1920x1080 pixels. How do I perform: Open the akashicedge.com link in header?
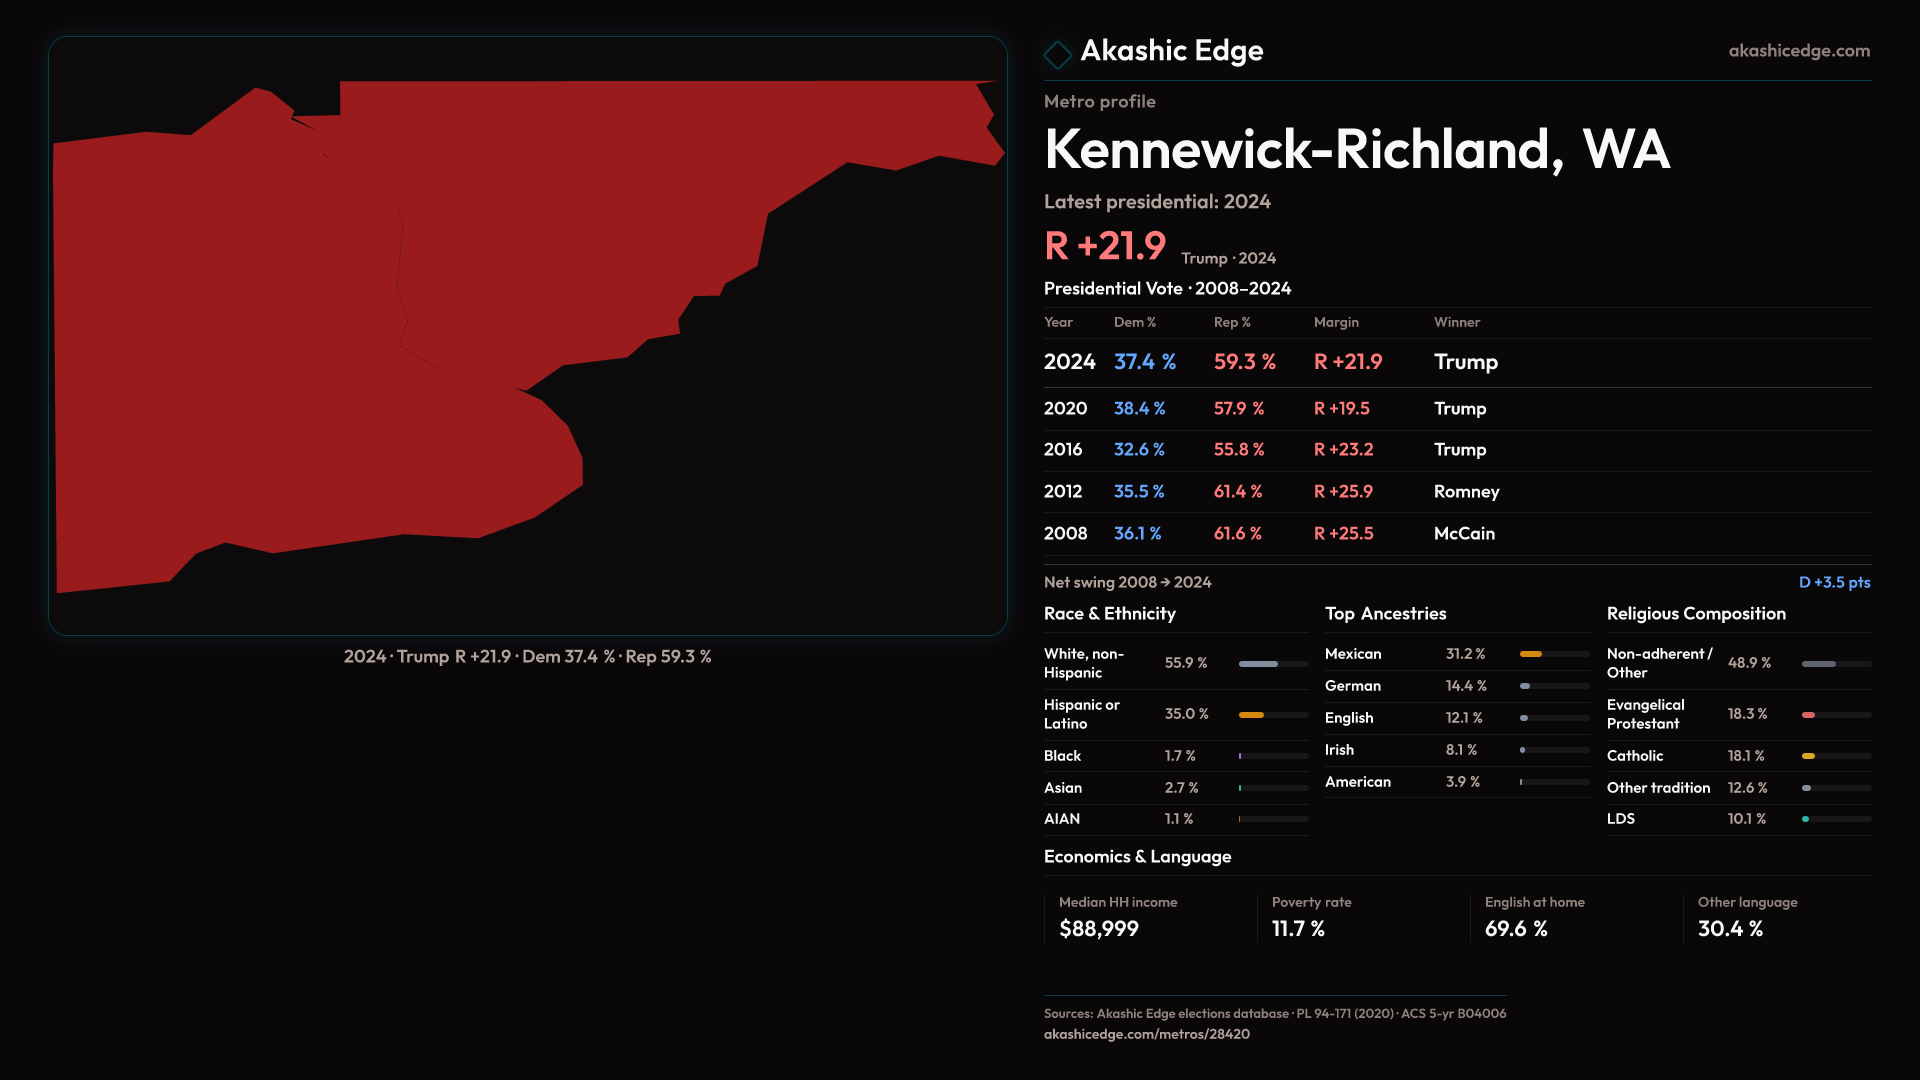[x=1798, y=51]
